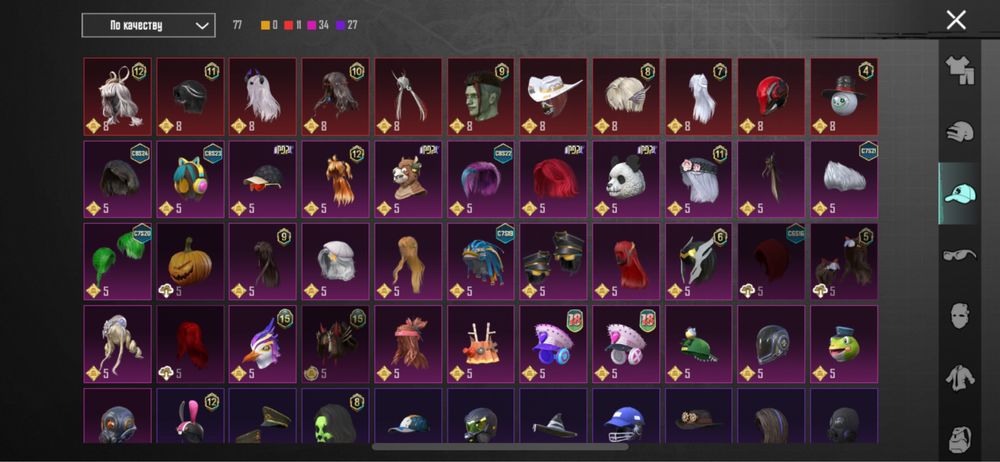The image size is (1000, 462).
Task: Open the face mask category icon
Action: [x=959, y=315]
